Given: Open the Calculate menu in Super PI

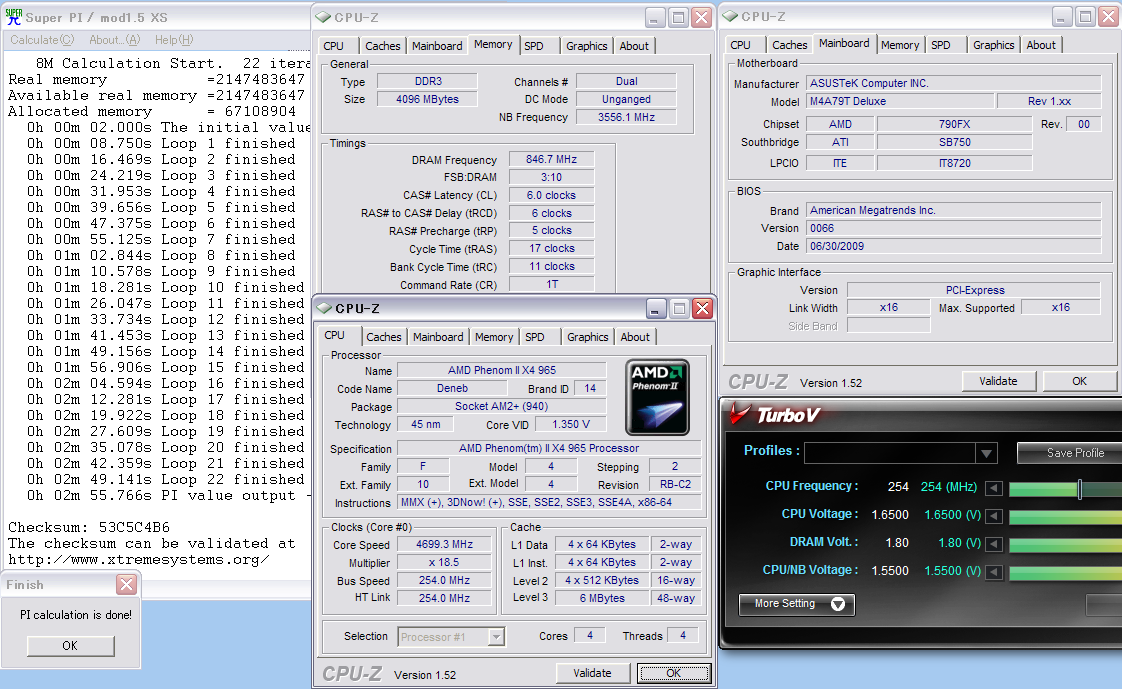Looking at the screenshot, I should pos(42,40).
